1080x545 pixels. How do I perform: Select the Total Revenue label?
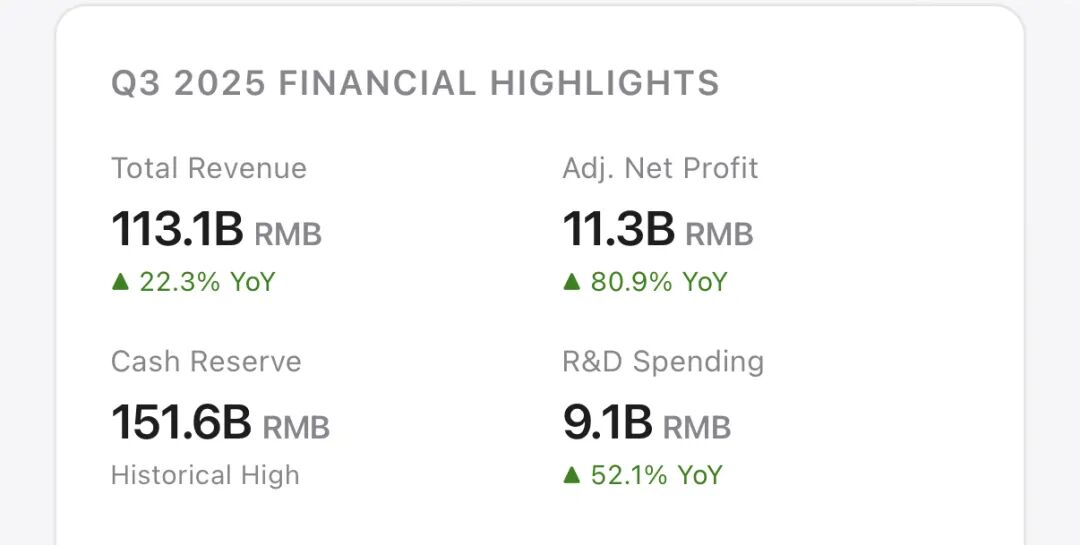click(209, 168)
